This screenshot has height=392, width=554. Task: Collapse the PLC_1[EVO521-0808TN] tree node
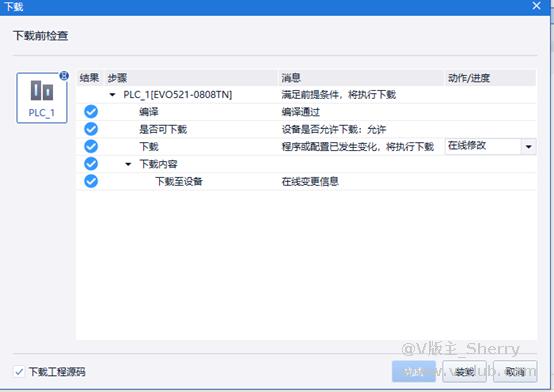112,95
